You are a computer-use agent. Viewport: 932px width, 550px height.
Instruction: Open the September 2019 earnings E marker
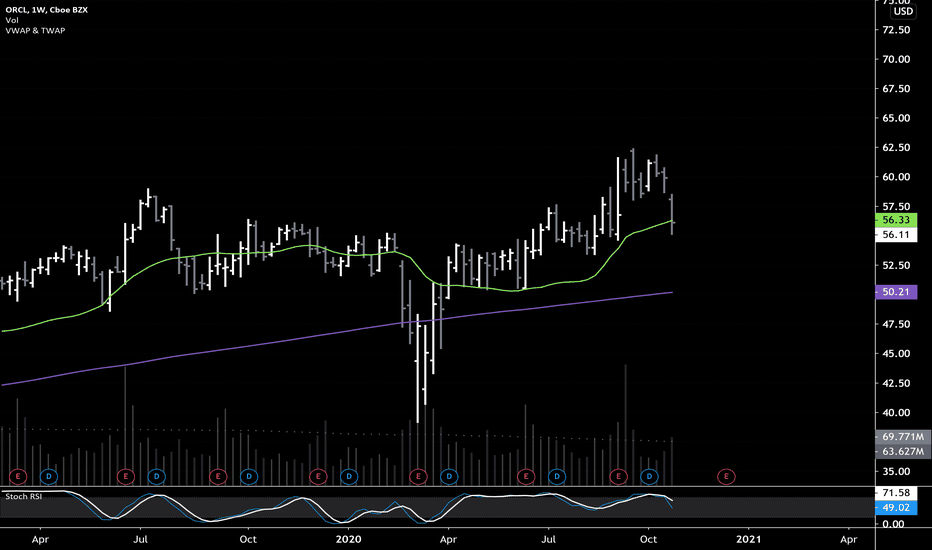click(x=218, y=476)
